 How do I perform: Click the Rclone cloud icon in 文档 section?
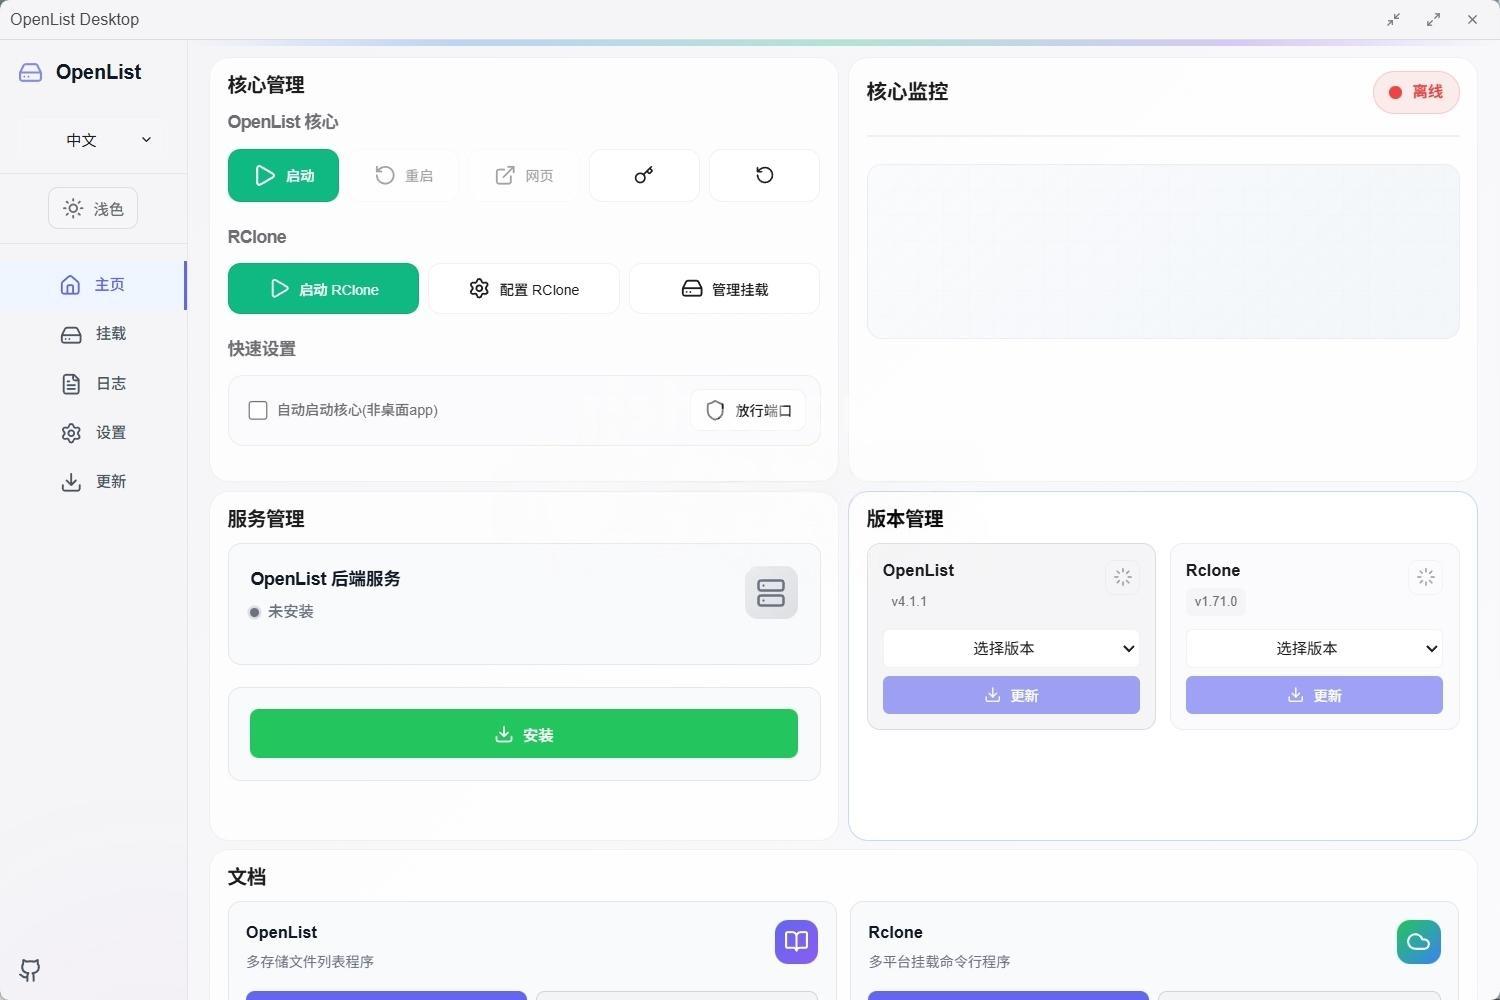[1418, 941]
